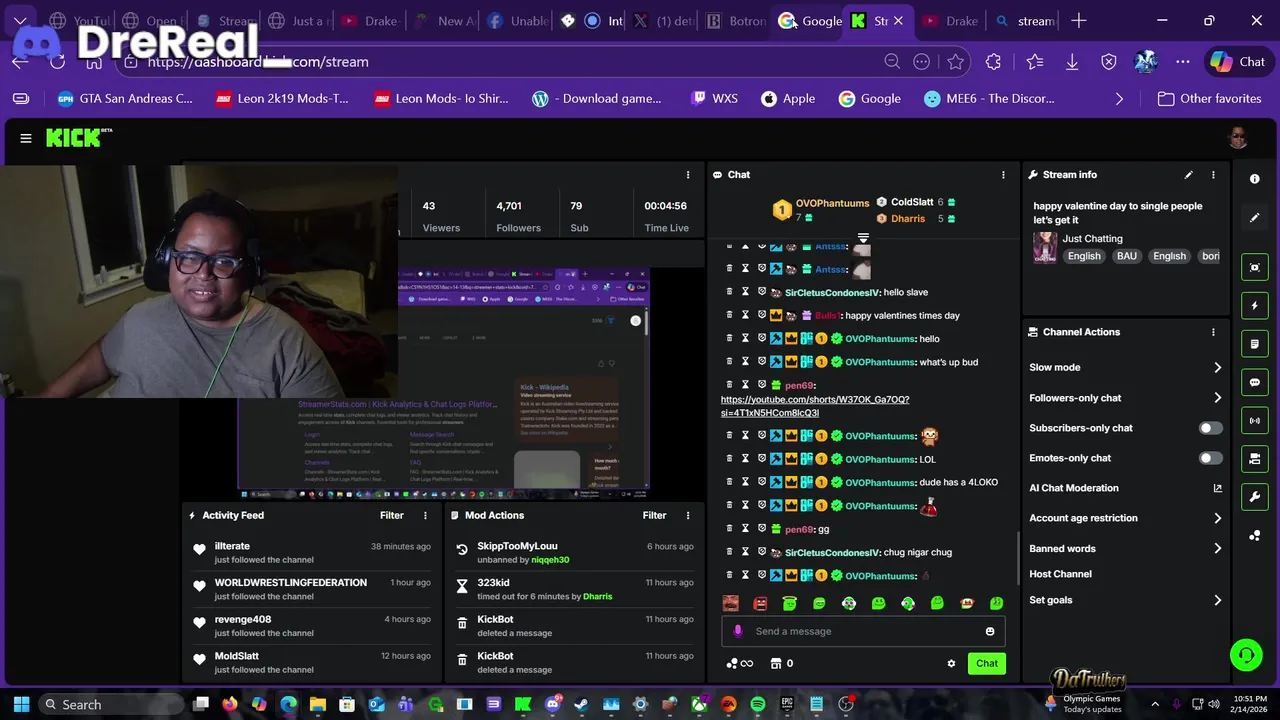This screenshot has width=1280, height=720.
Task: Click Host Channel action
Action: [1060, 574]
